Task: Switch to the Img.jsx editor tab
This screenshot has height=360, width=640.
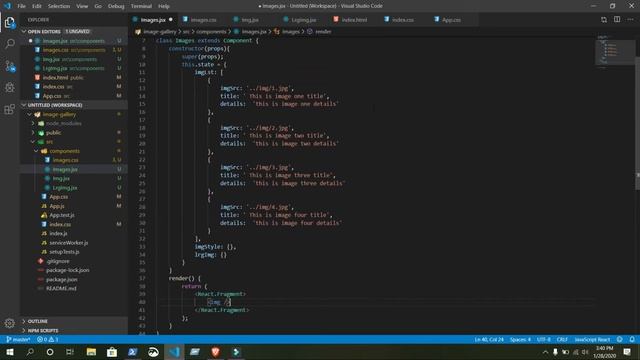Action: 249,20
